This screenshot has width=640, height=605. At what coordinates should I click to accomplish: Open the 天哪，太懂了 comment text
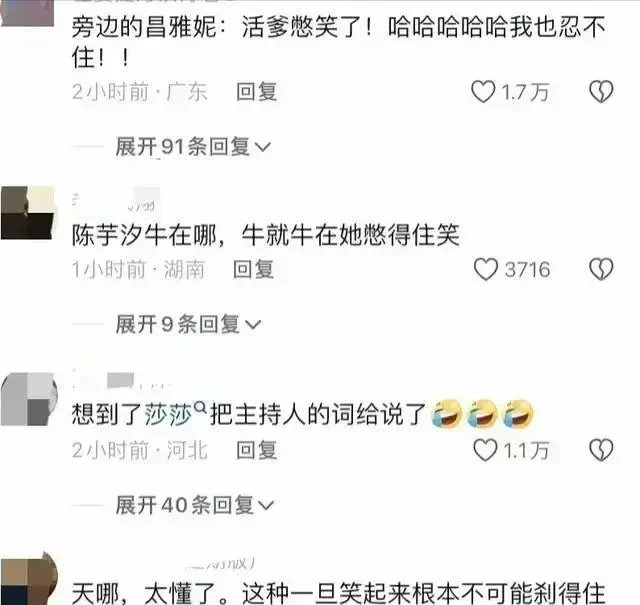(338, 594)
